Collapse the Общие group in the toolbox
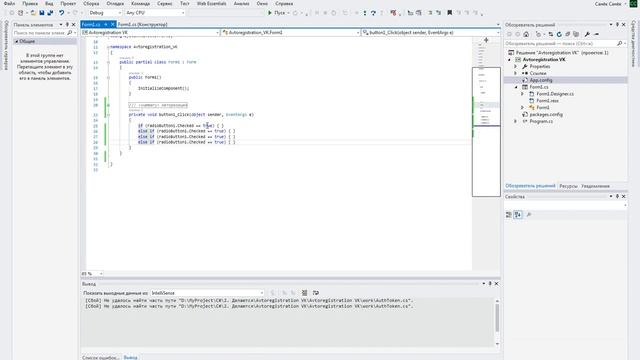Image resolution: width=640 pixels, height=360 pixels. click(x=17, y=41)
